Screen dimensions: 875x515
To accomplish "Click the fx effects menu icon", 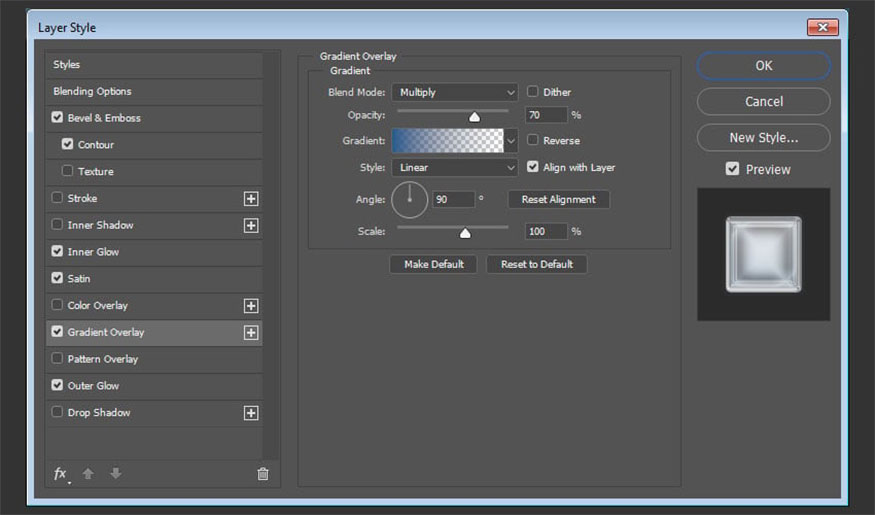I will (x=61, y=474).
